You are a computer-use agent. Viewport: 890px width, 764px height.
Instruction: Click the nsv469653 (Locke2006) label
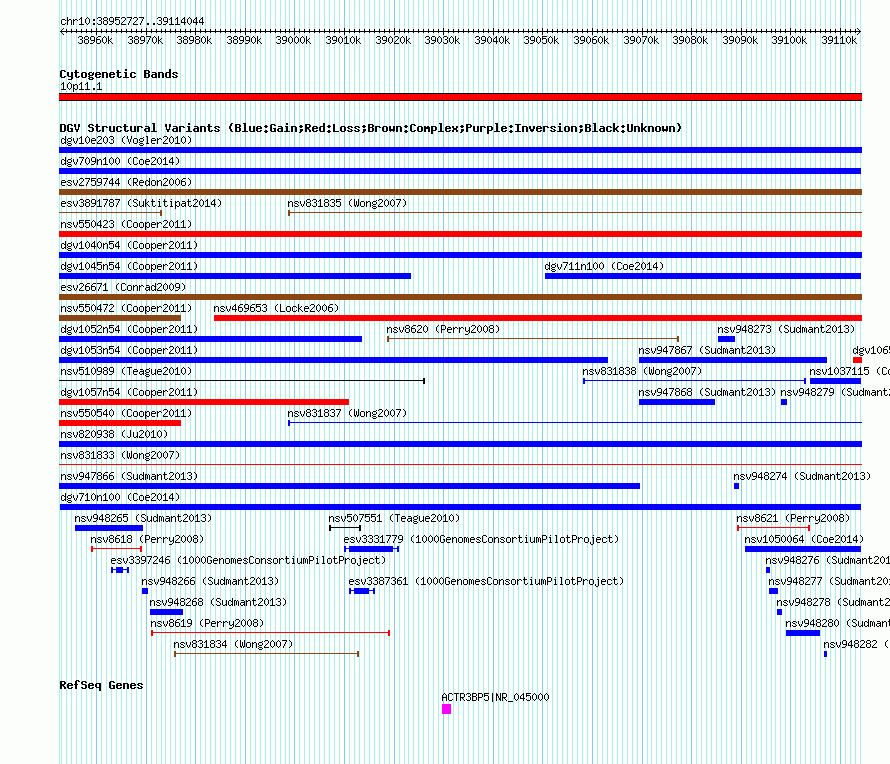276,308
